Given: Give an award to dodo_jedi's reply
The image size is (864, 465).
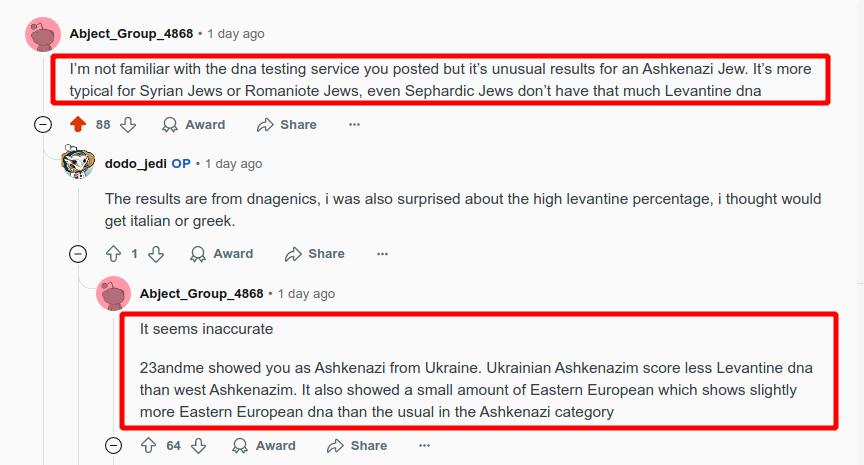Looking at the screenshot, I should (222, 254).
